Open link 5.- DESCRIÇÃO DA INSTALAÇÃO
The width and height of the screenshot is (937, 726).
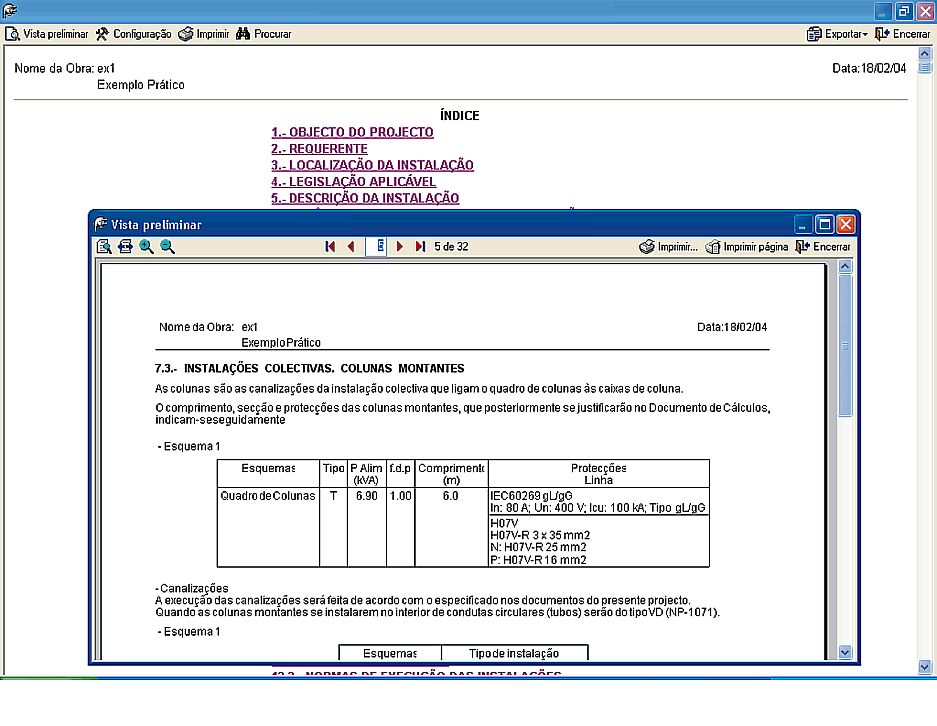[365, 198]
